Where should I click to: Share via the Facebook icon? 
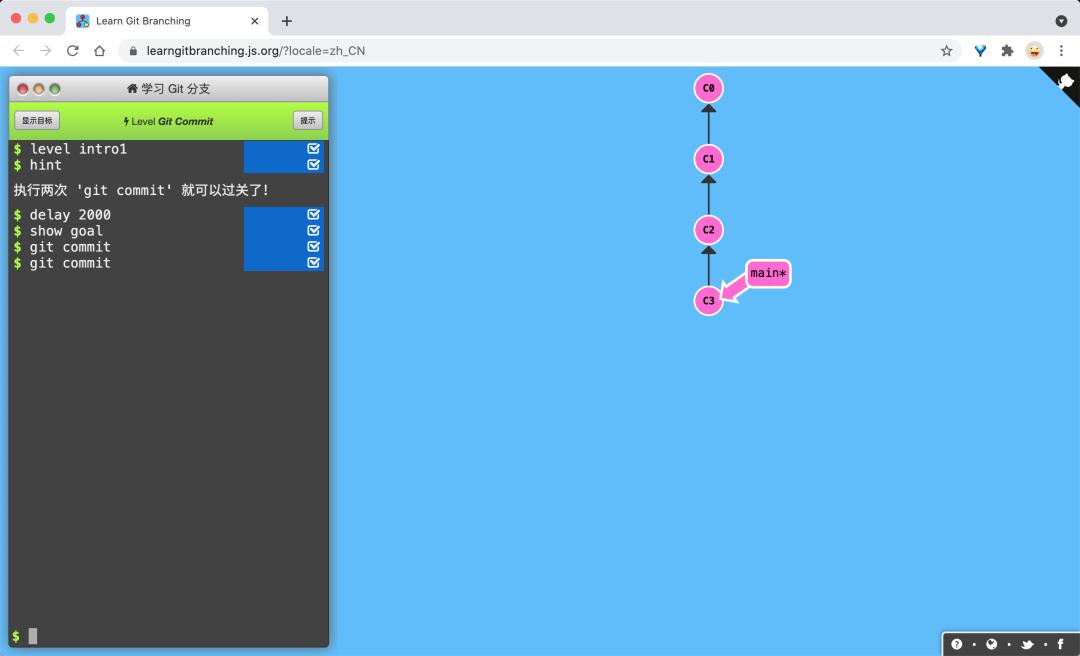pos(1061,644)
